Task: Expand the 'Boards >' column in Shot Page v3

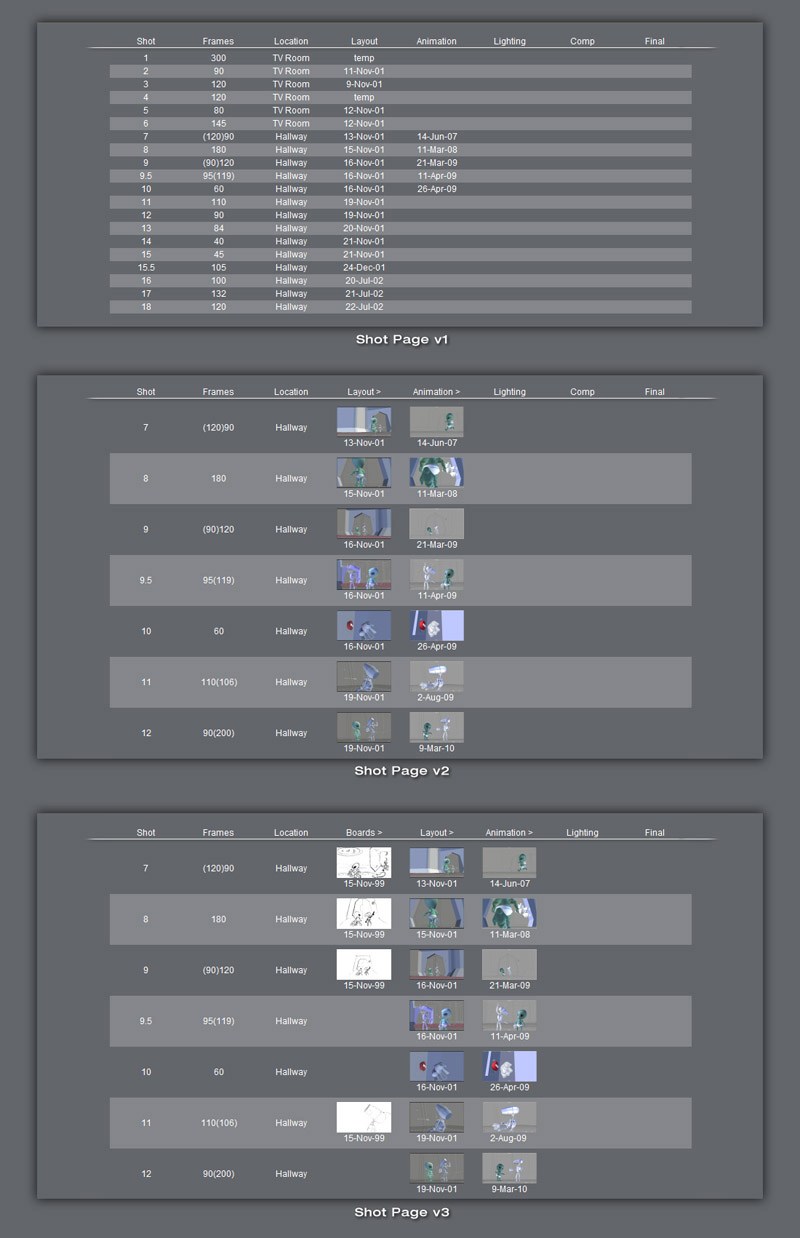Action: 364,833
